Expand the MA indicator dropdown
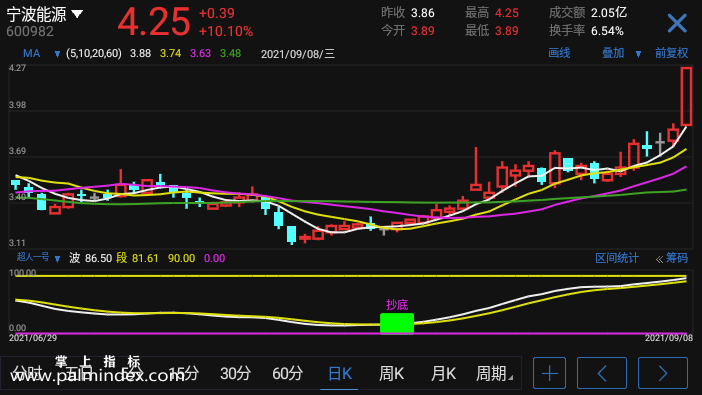702x395 pixels. [x=57, y=54]
